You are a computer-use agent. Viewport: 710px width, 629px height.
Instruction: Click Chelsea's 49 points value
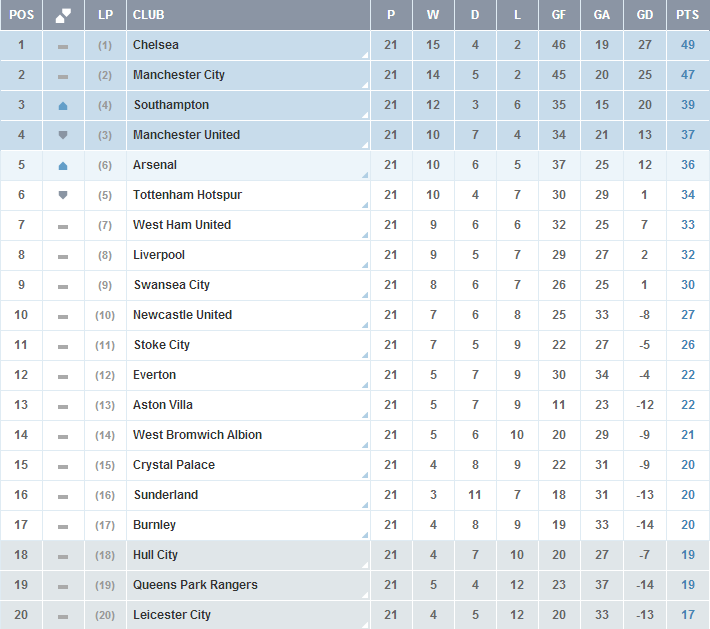tap(687, 45)
